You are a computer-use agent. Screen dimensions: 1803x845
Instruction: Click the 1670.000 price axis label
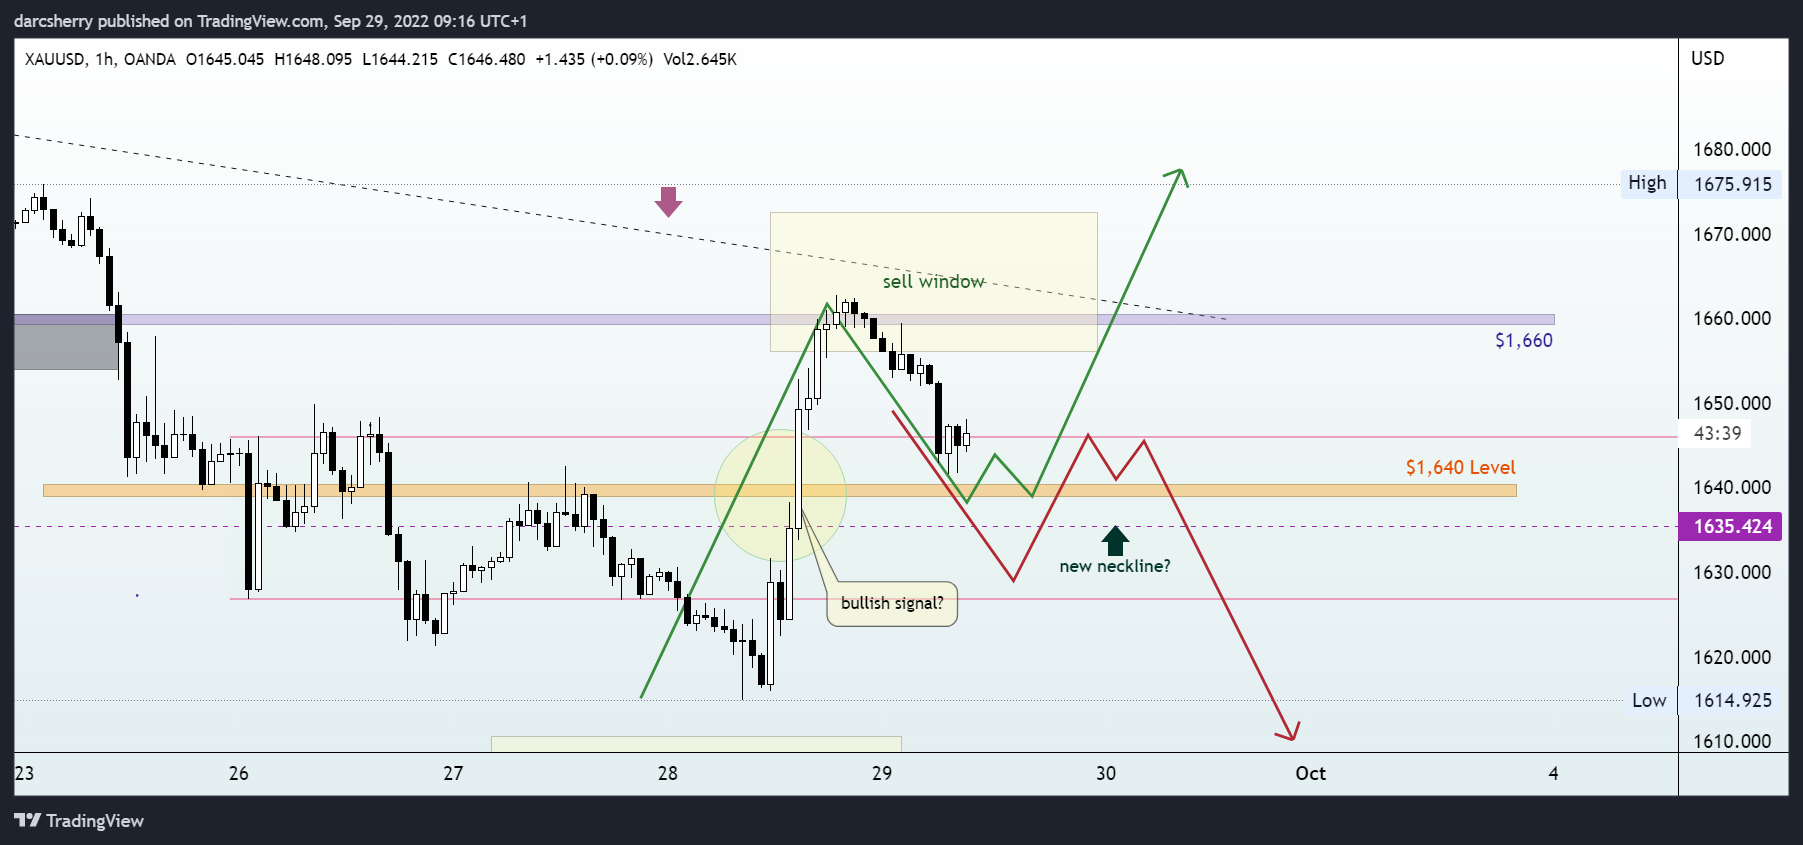click(1732, 234)
